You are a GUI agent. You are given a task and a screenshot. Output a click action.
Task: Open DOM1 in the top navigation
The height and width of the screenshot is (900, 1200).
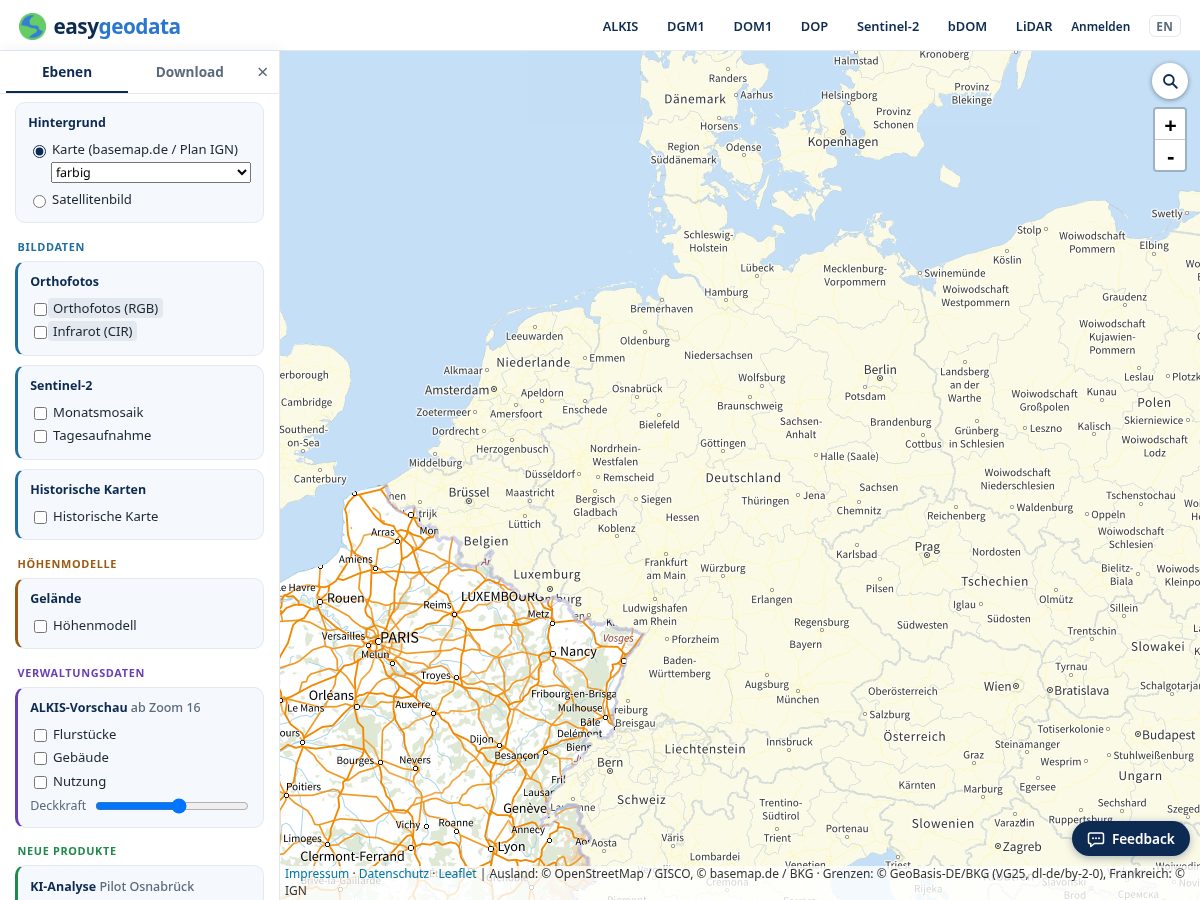(753, 27)
